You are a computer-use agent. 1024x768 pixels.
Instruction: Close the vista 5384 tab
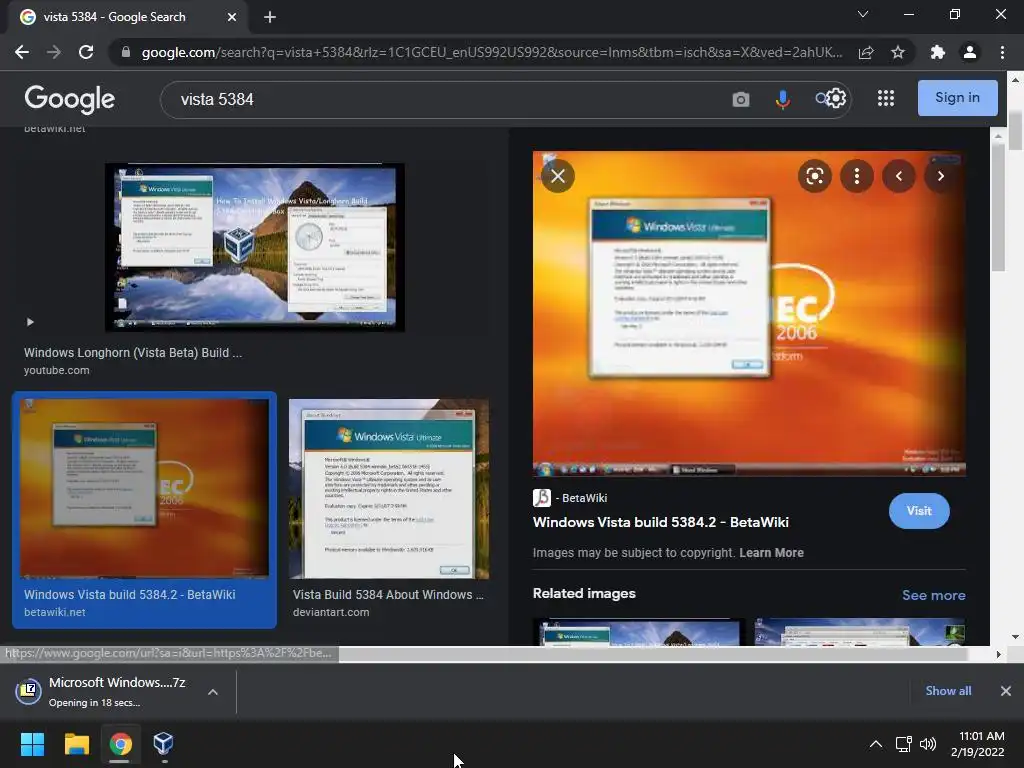(x=232, y=17)
